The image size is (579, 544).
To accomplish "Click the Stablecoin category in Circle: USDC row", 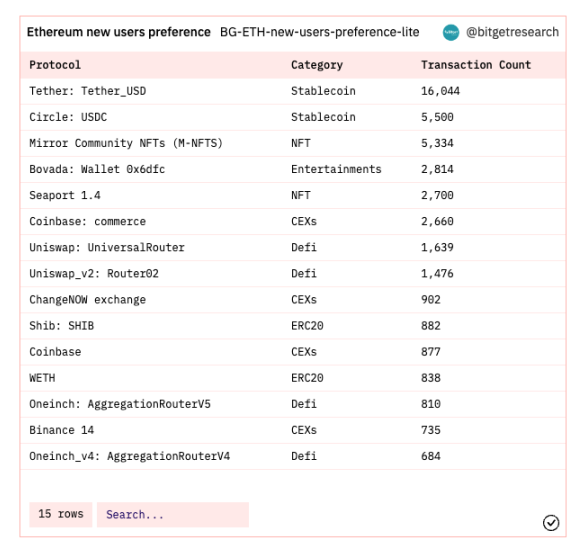I will (x=323, y=117).
